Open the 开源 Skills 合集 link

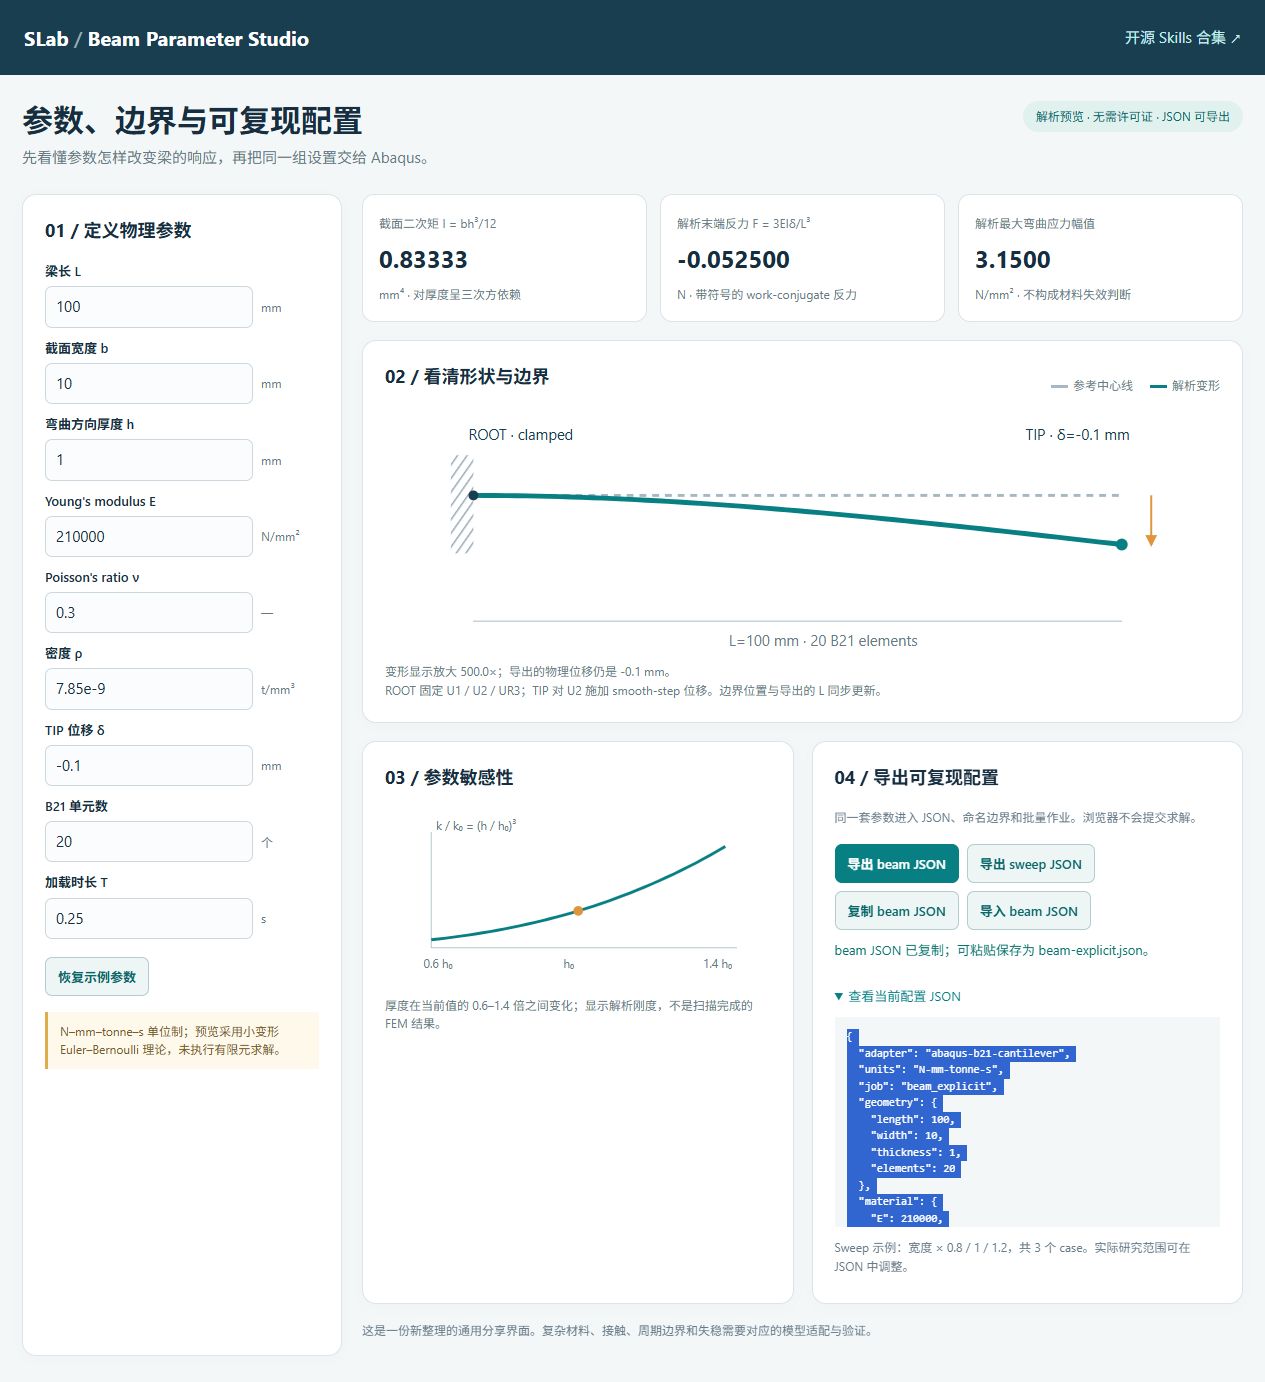(x=1182, y=38)
